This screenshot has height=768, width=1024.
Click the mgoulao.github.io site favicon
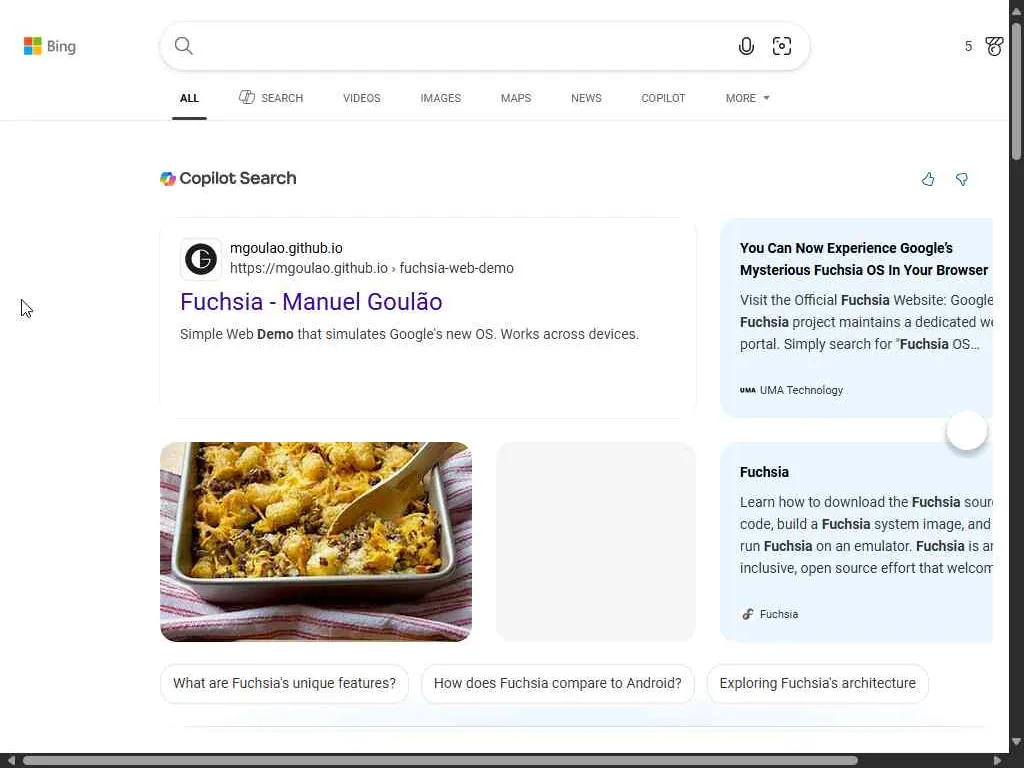click(201, 259)
